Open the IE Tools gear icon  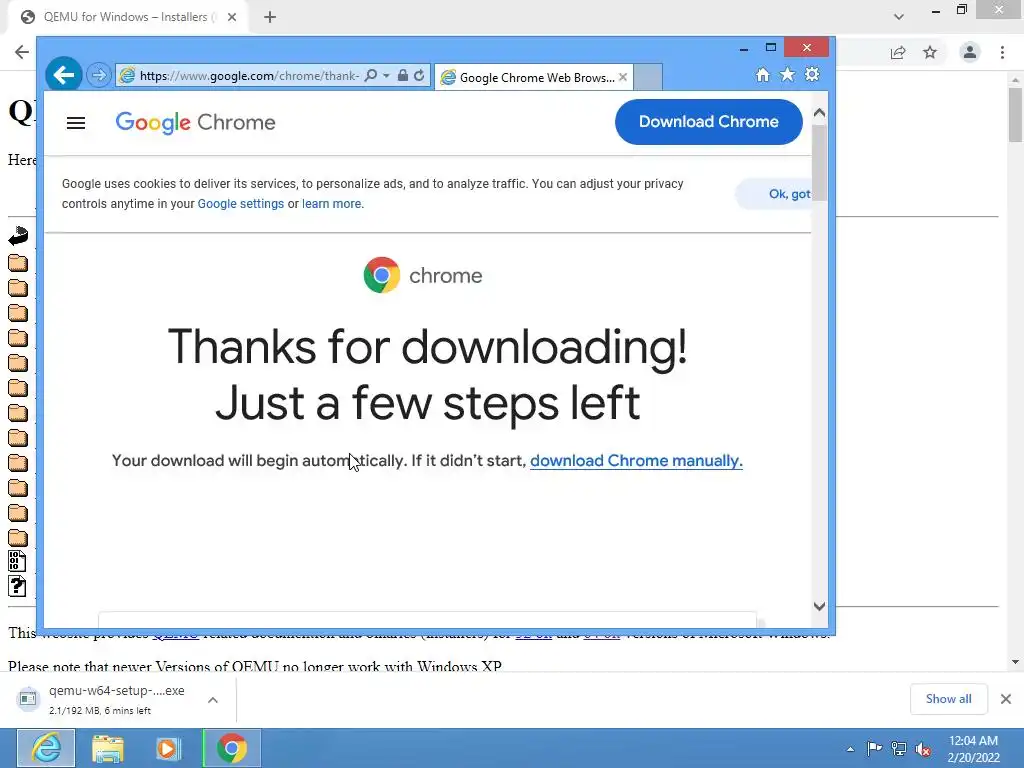(x=812, y=74)
